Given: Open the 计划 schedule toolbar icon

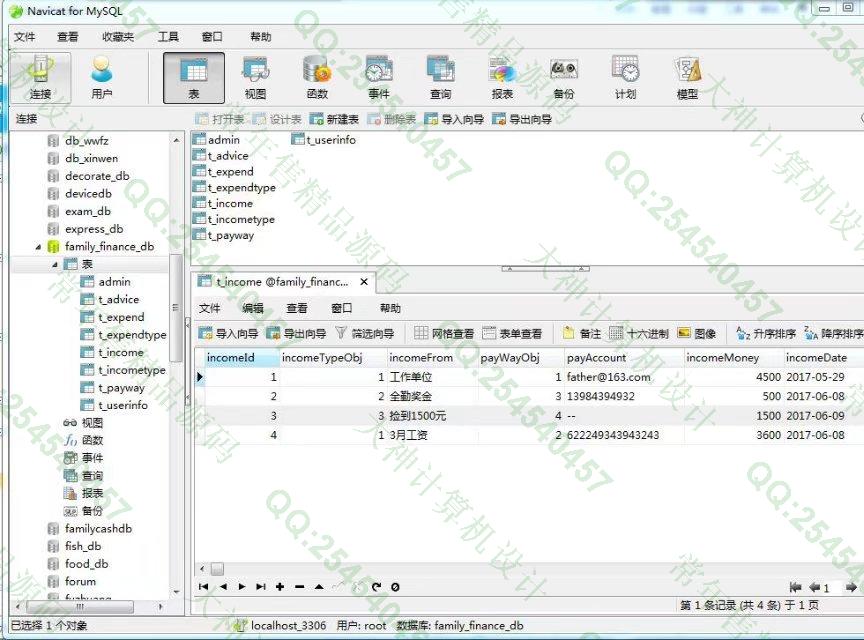Looking at the screenshot, I should [625, 78].
